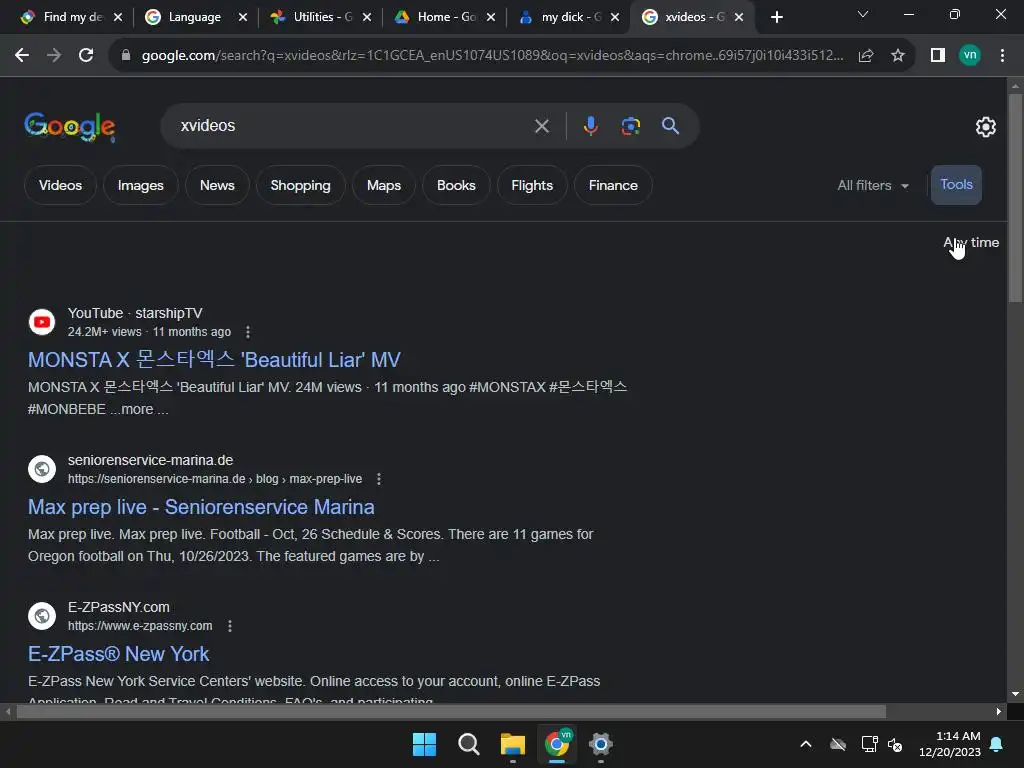This screenshot has height=768, width=1024.
Task: Open the Chrome side panel
Action: pyautogui.click(x=938, y=56)
